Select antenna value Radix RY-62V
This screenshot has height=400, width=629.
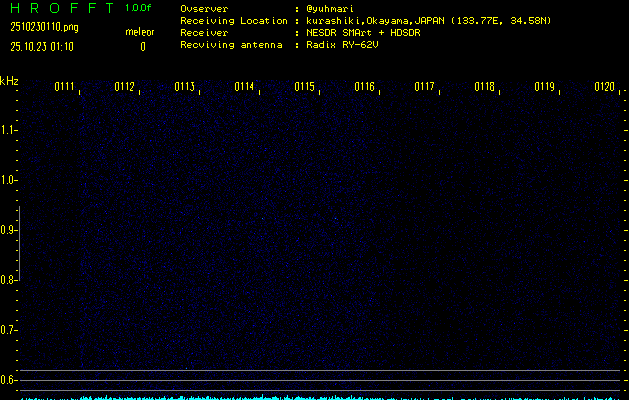(342, 45)
